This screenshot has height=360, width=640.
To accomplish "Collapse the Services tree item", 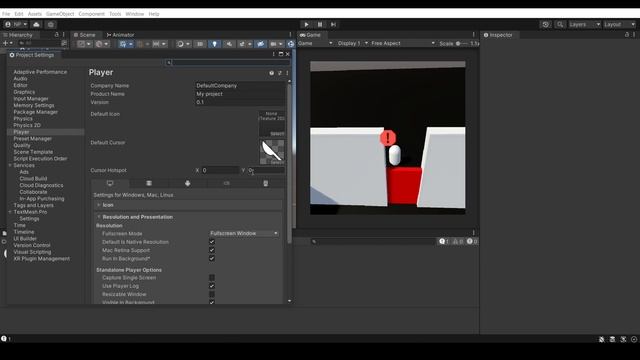I will click(x=10, y=165).
